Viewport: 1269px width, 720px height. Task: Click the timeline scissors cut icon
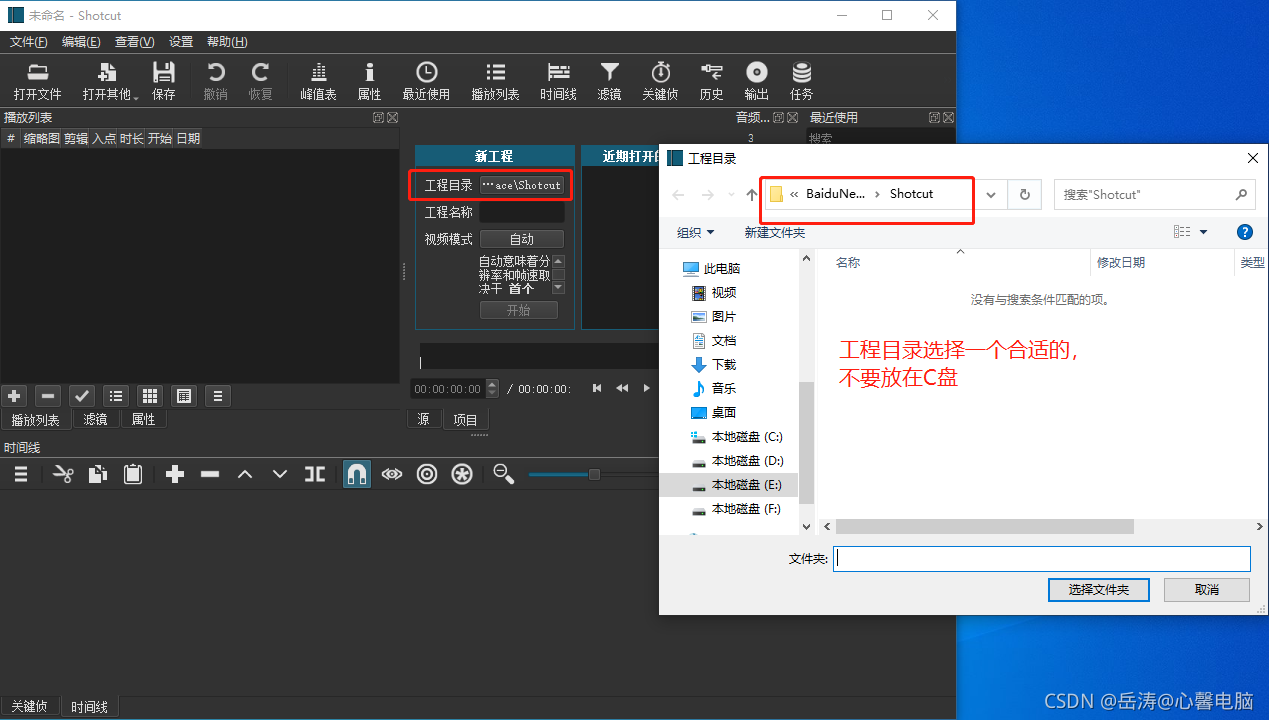pyautogui.click(x=63, y=474)
